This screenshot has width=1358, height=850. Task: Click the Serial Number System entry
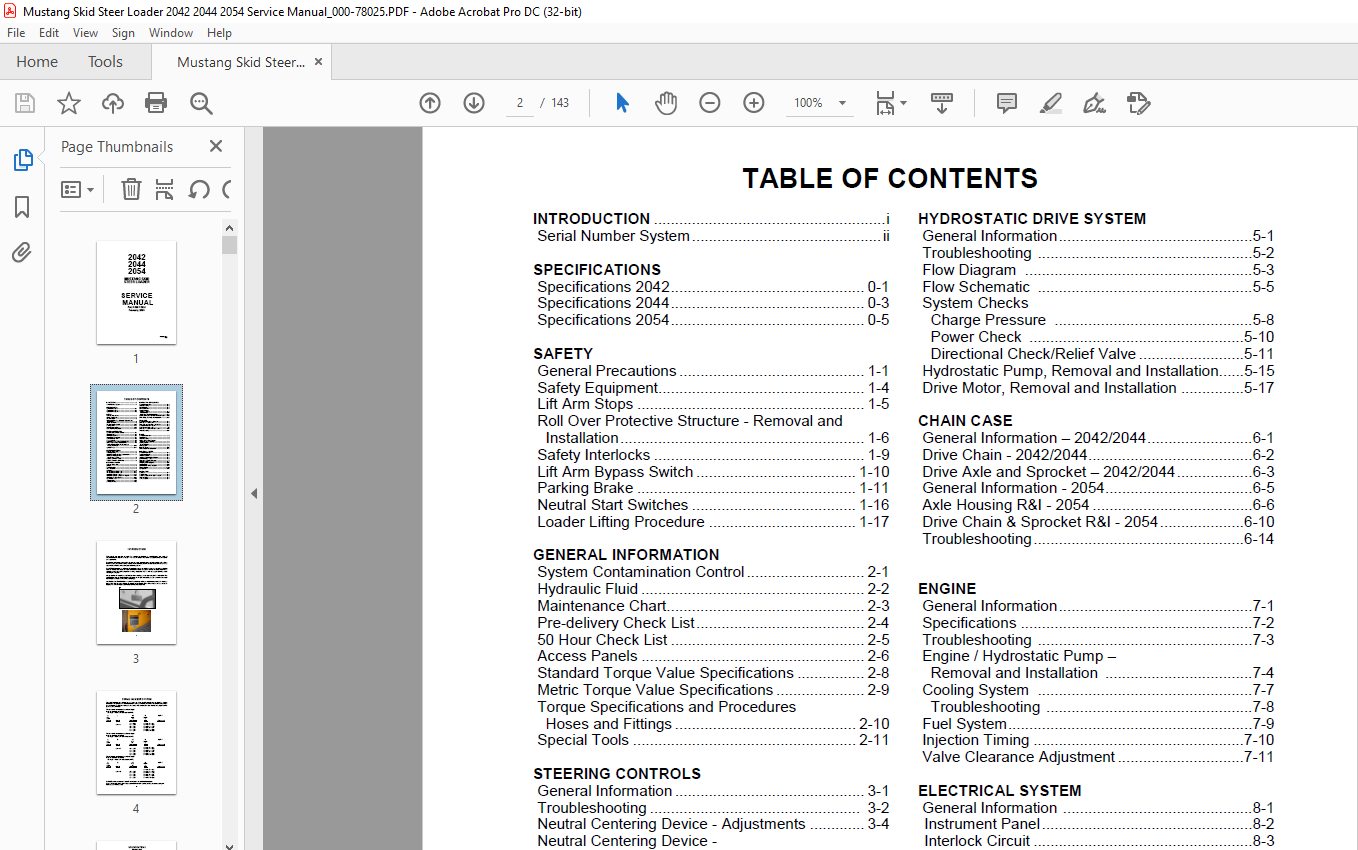[713, 236]
